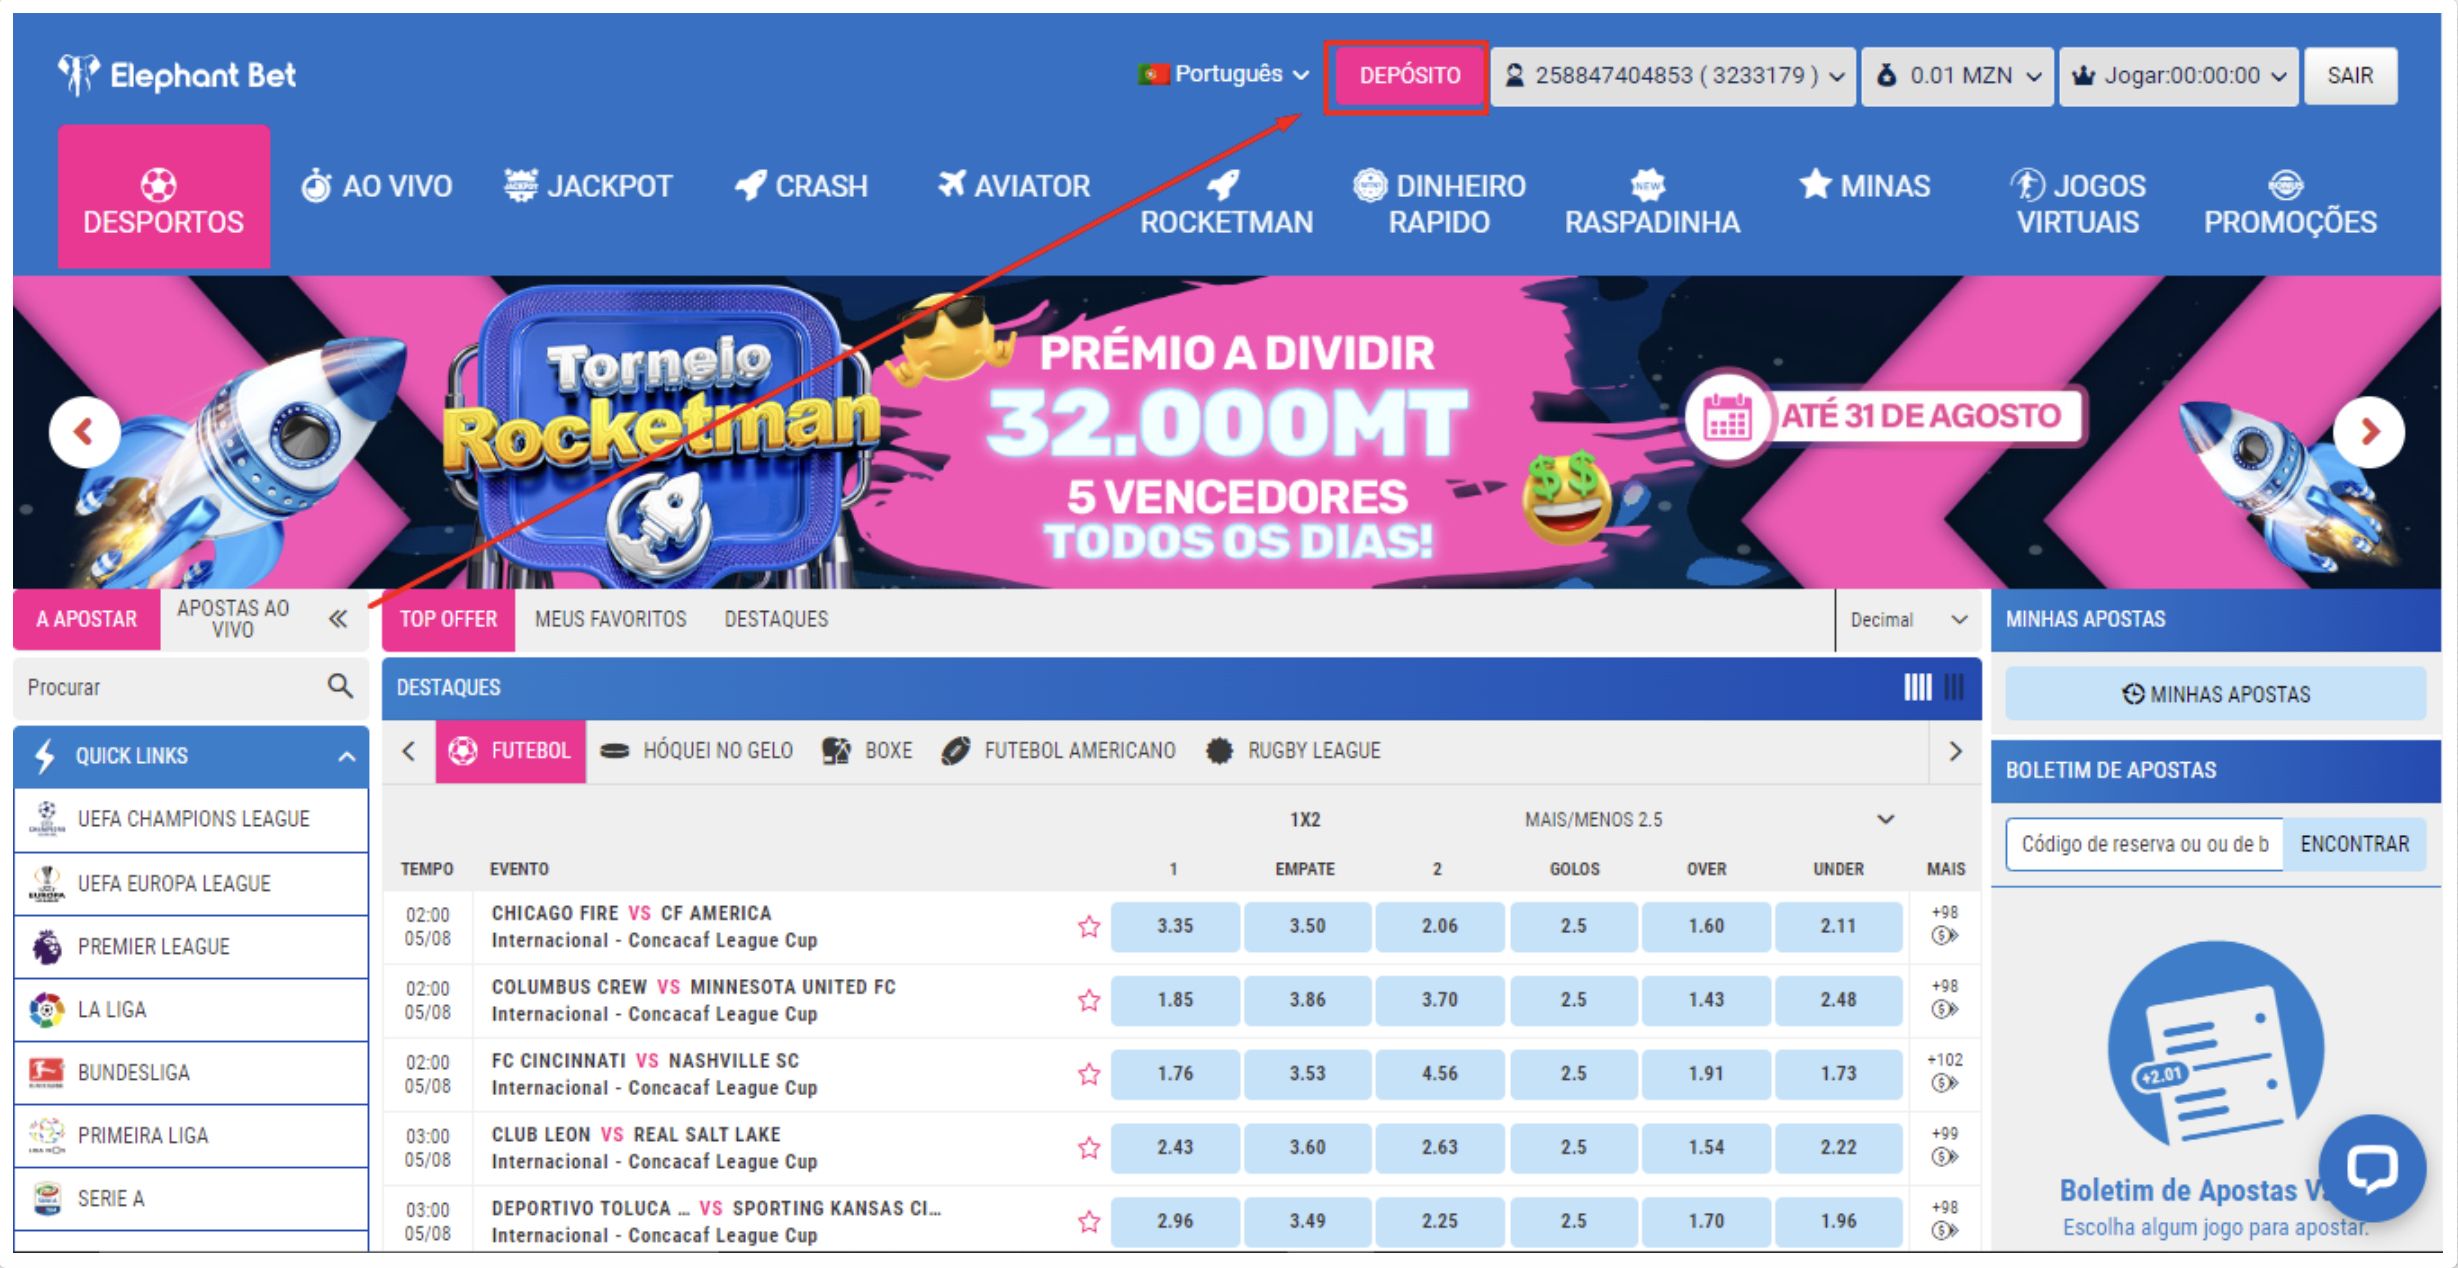
Task: Go to the Desportos section
Action: coord(163,197)
